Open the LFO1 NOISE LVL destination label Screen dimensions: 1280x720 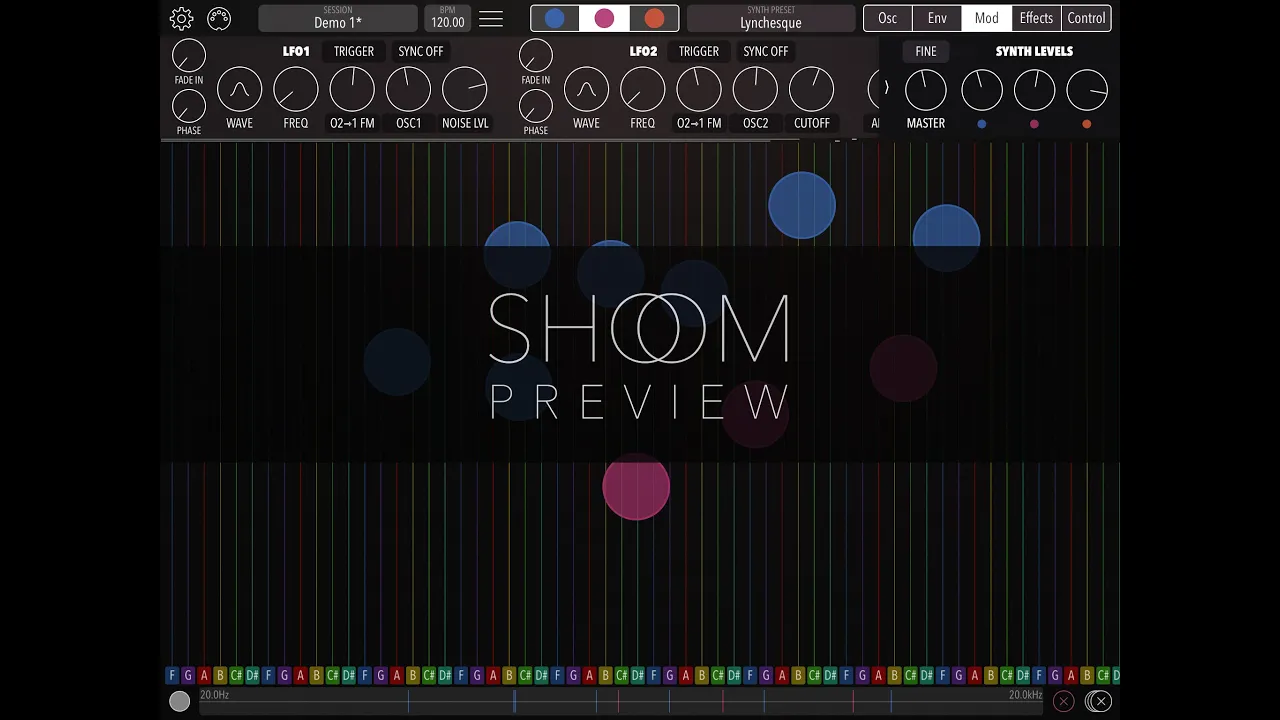tap(465, 123)
